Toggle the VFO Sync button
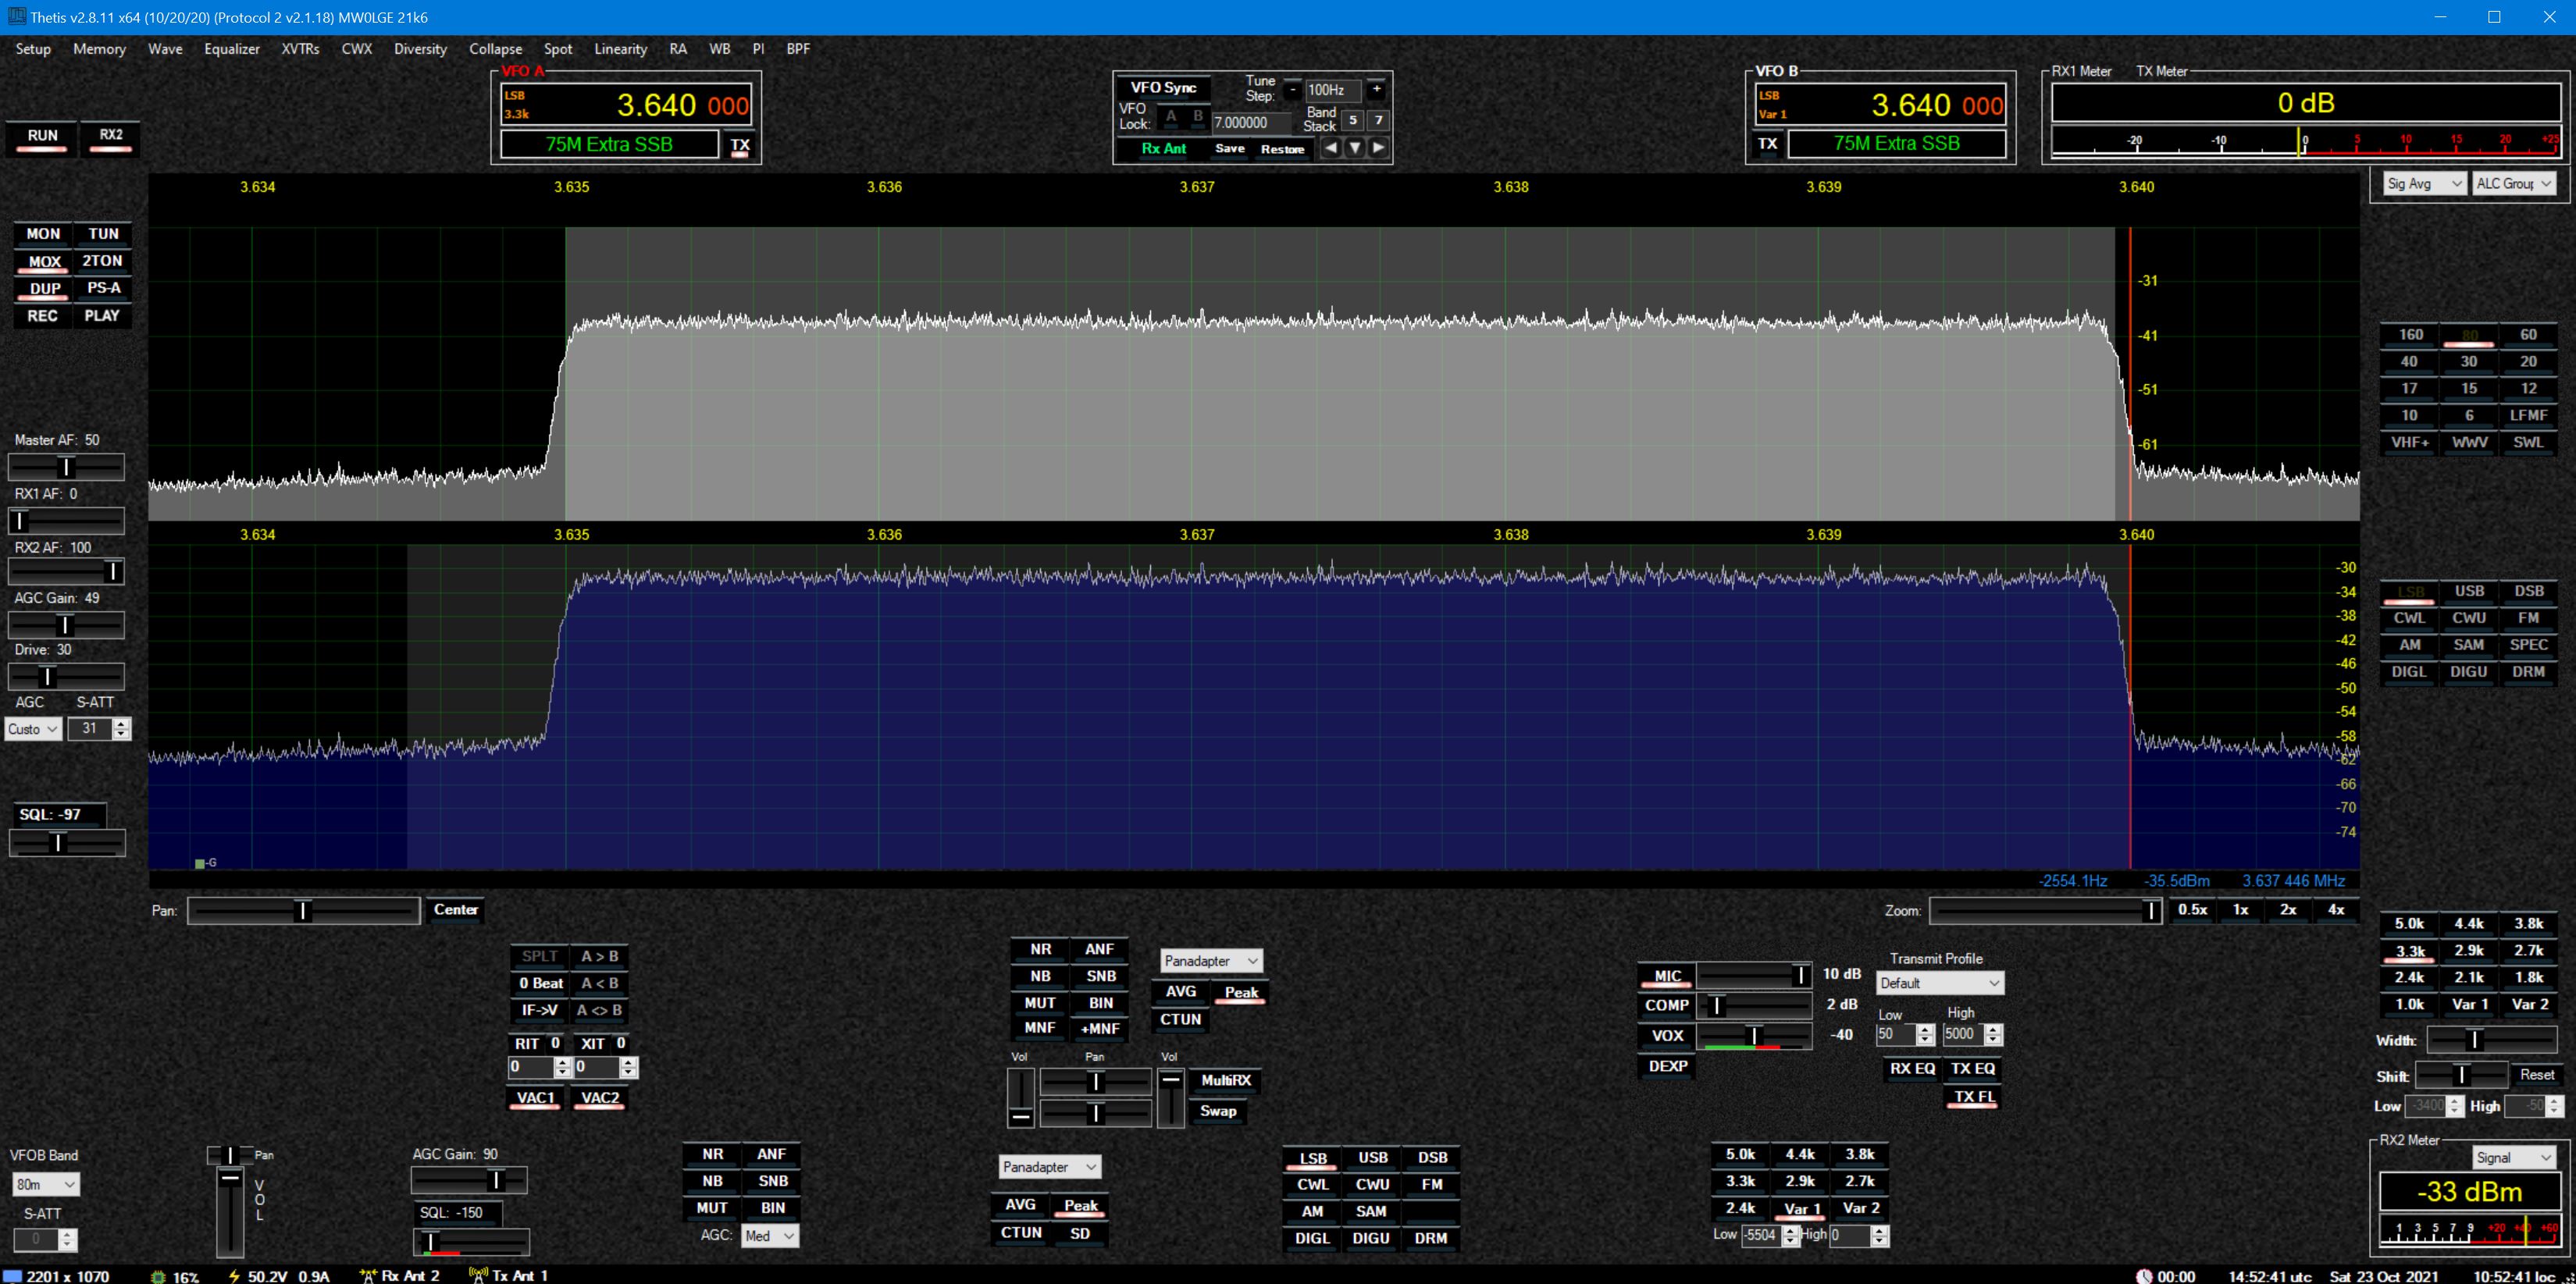This screenshot has height=1284, width=2576. [1163, 88]
